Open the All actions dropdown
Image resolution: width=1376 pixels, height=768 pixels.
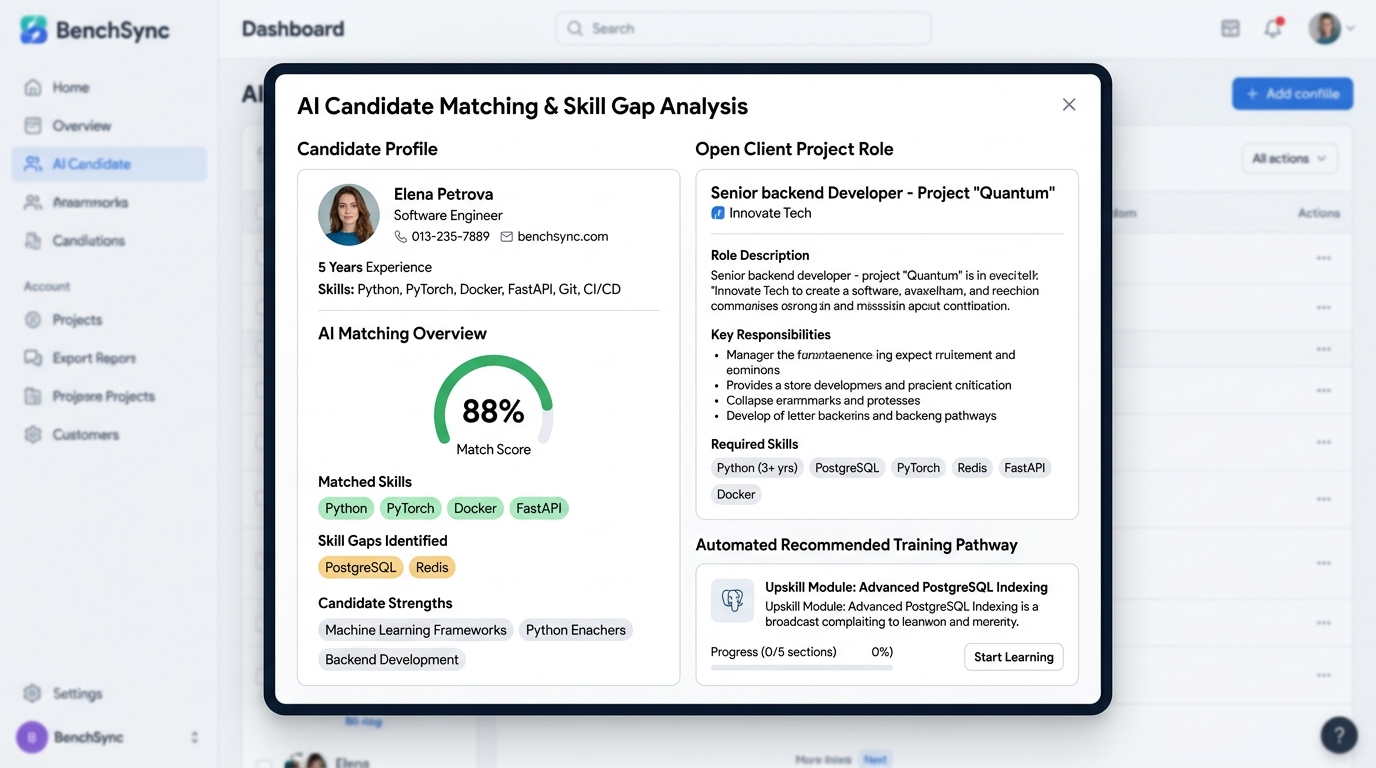(x=1289, y=158)
